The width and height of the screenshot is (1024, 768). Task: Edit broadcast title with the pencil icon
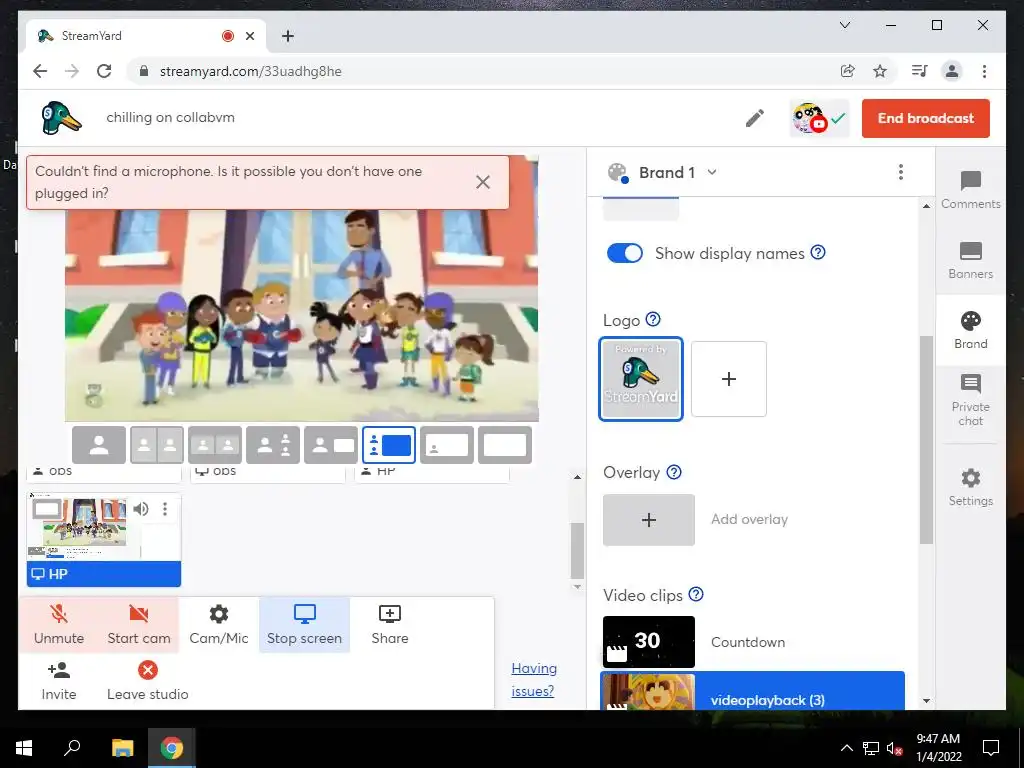pos(755,118)
